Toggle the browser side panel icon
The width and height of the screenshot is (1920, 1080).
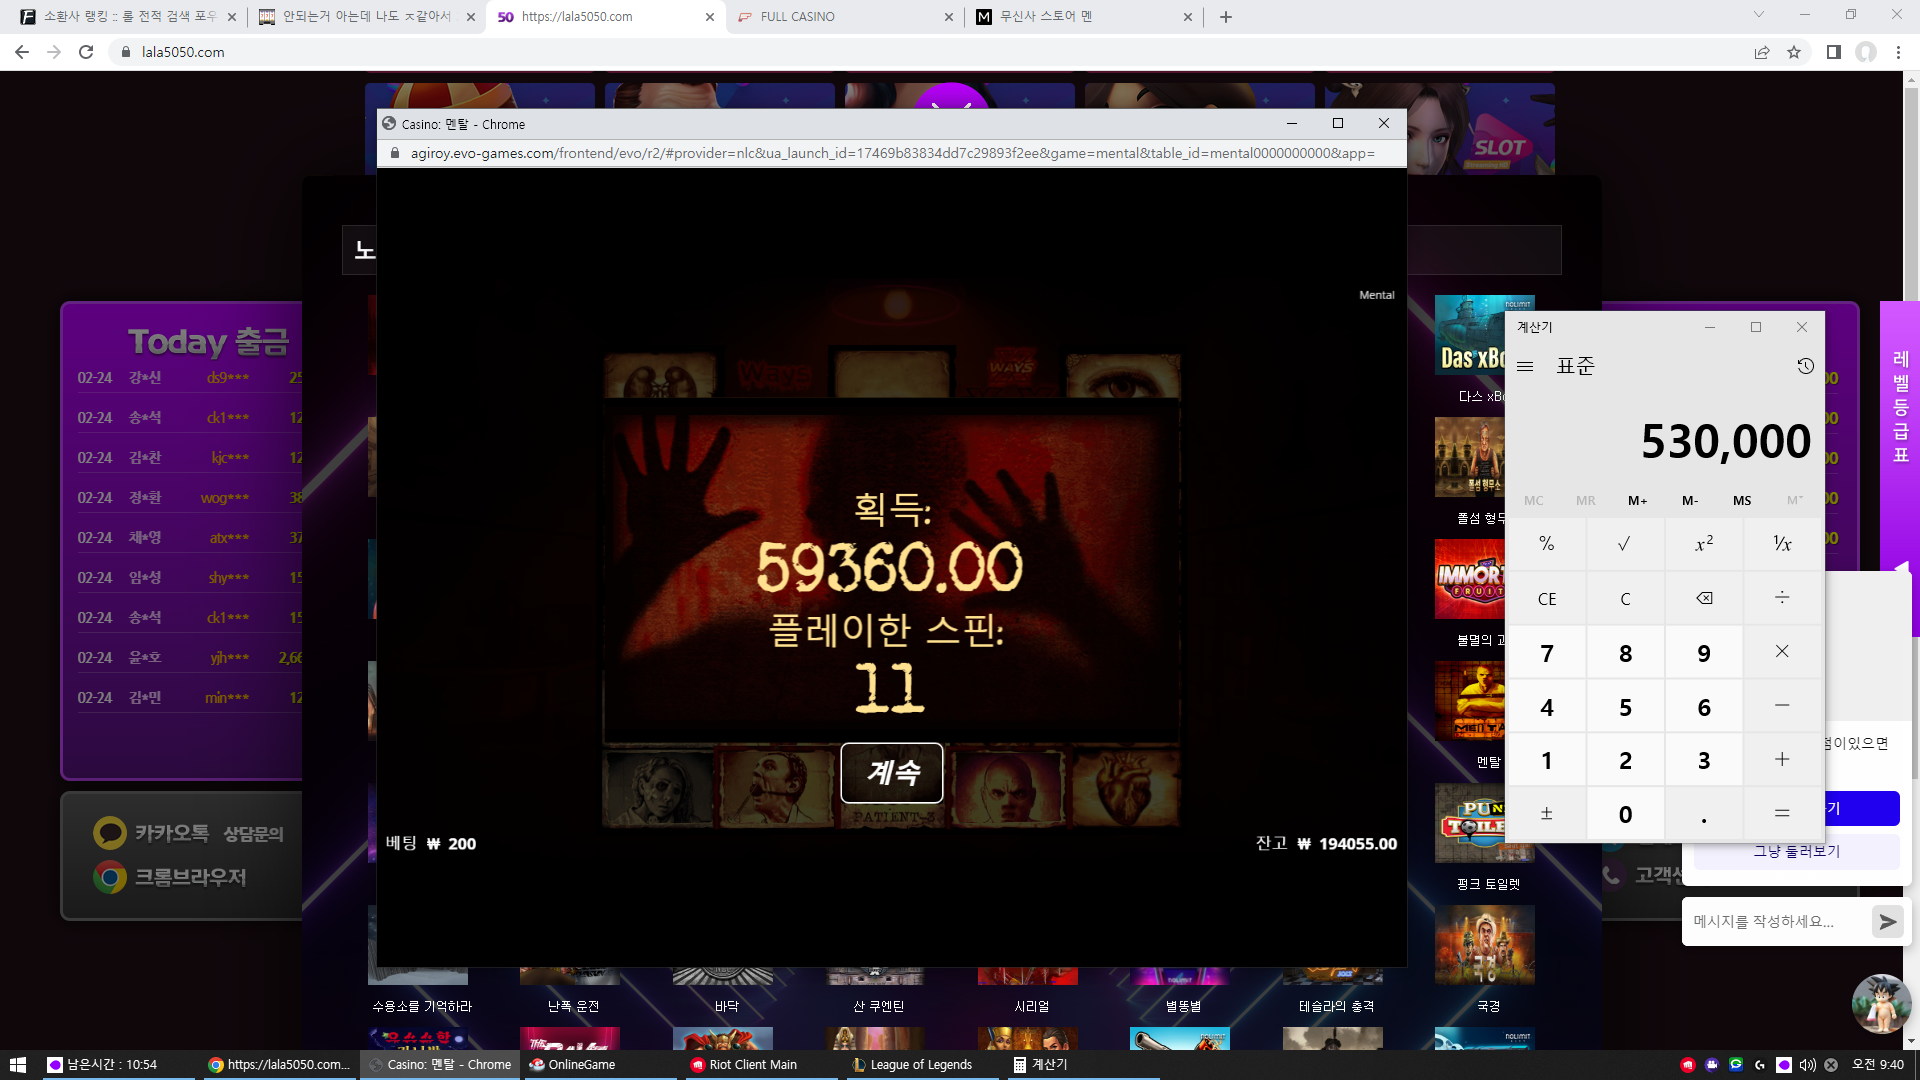(x=1834, y=52)
